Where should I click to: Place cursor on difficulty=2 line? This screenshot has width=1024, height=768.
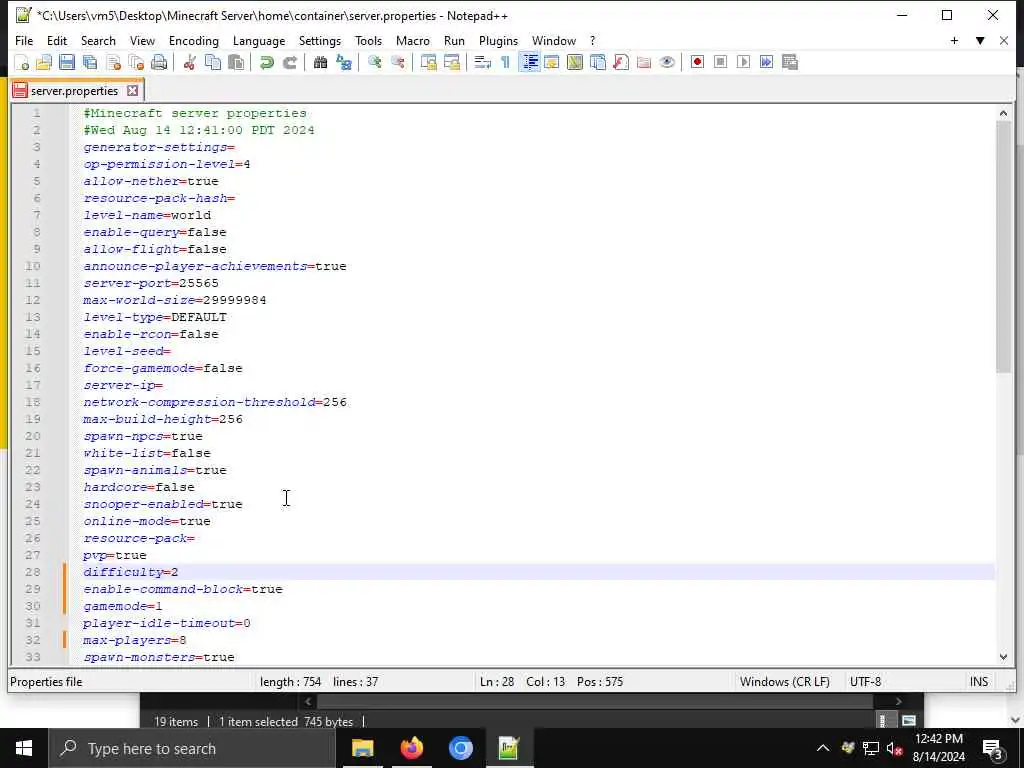tap(131, 572)
